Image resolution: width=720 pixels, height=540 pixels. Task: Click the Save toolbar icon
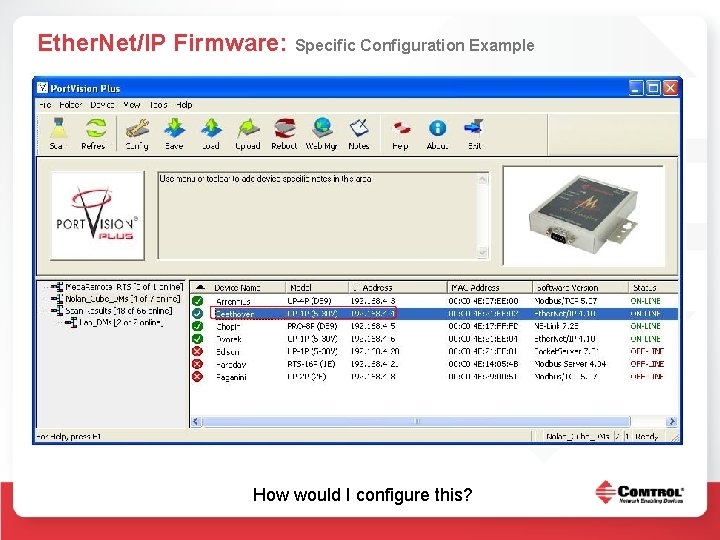[x=174, y=133]
